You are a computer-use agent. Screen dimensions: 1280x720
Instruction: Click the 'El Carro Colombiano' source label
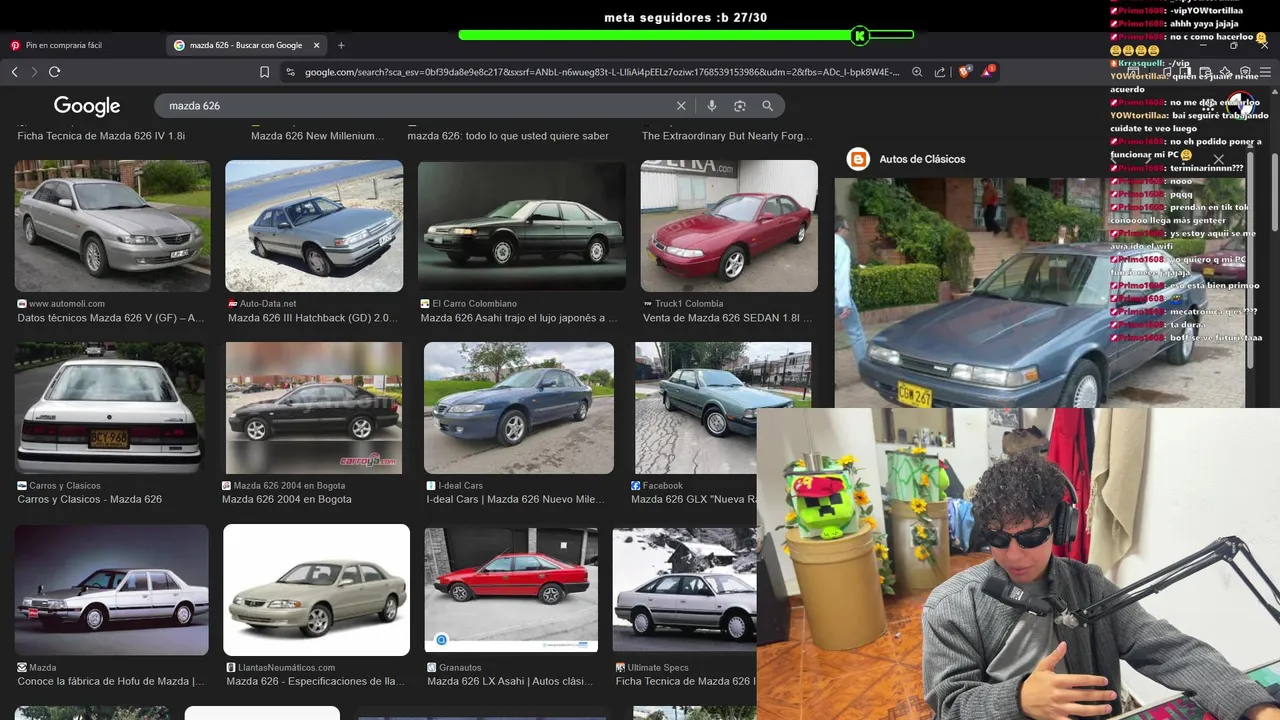click(475, 303)
